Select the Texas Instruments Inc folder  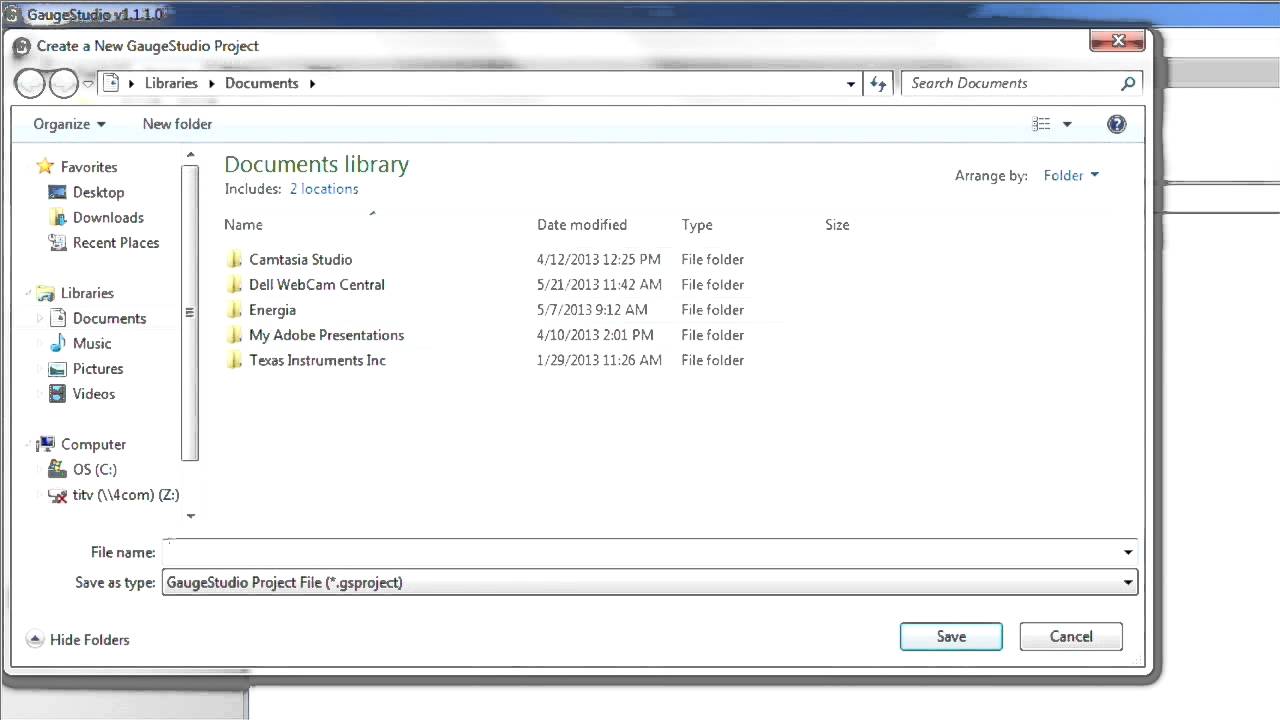click(x=317, y=360)
